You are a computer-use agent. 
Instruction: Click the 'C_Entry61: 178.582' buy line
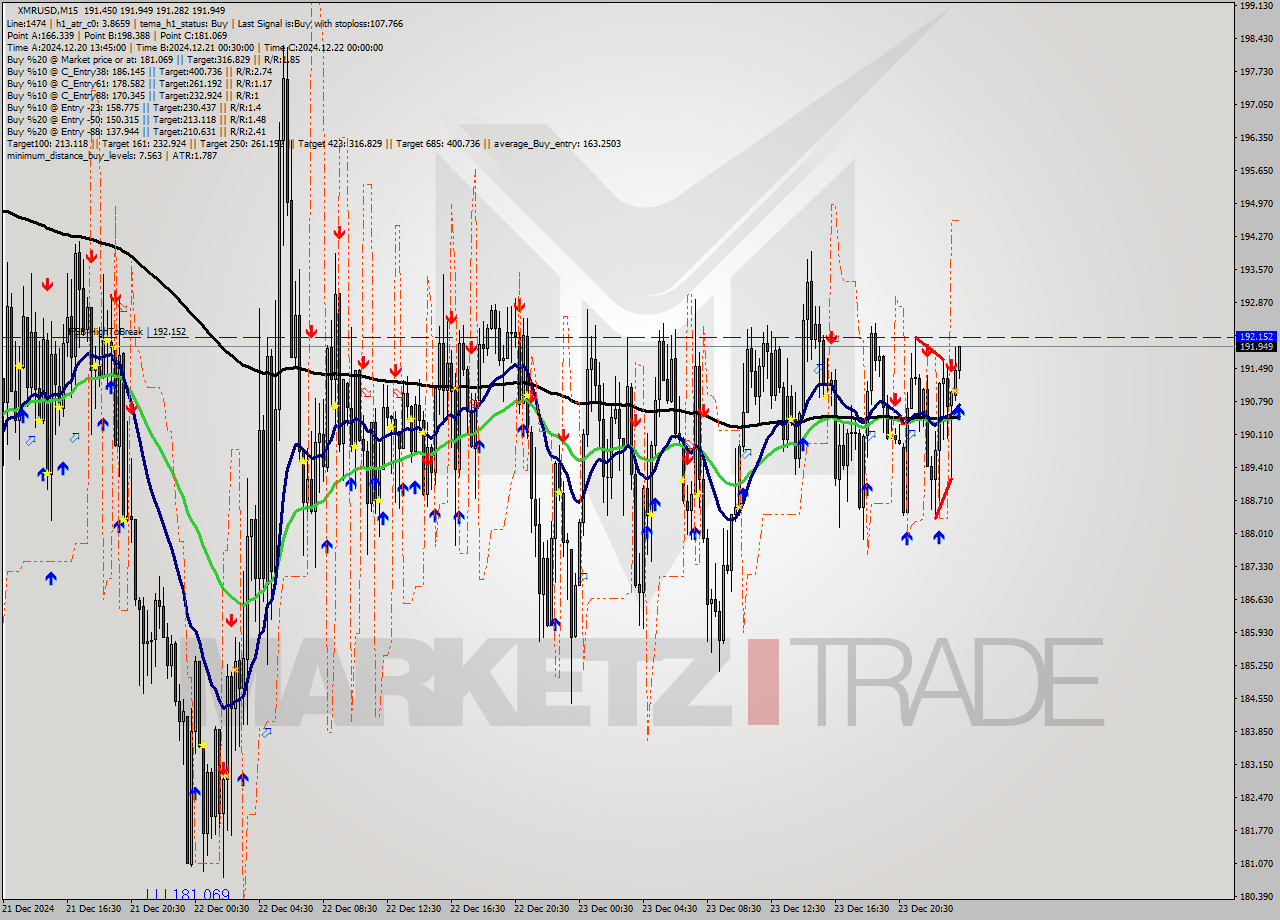click(139, 83)
